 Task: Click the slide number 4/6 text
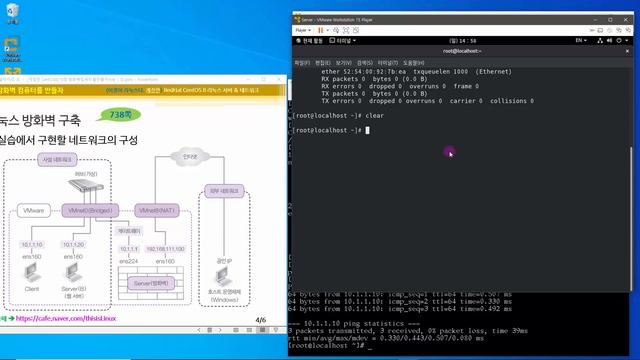(x=261, y=320)
